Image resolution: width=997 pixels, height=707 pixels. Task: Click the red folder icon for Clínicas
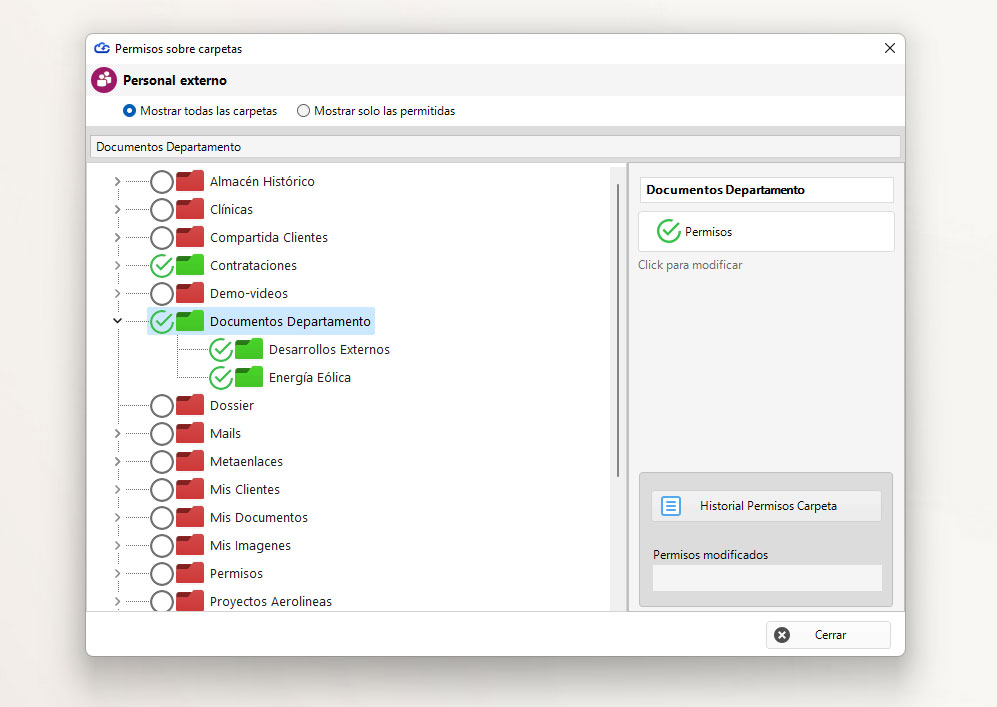pos(190,209)
